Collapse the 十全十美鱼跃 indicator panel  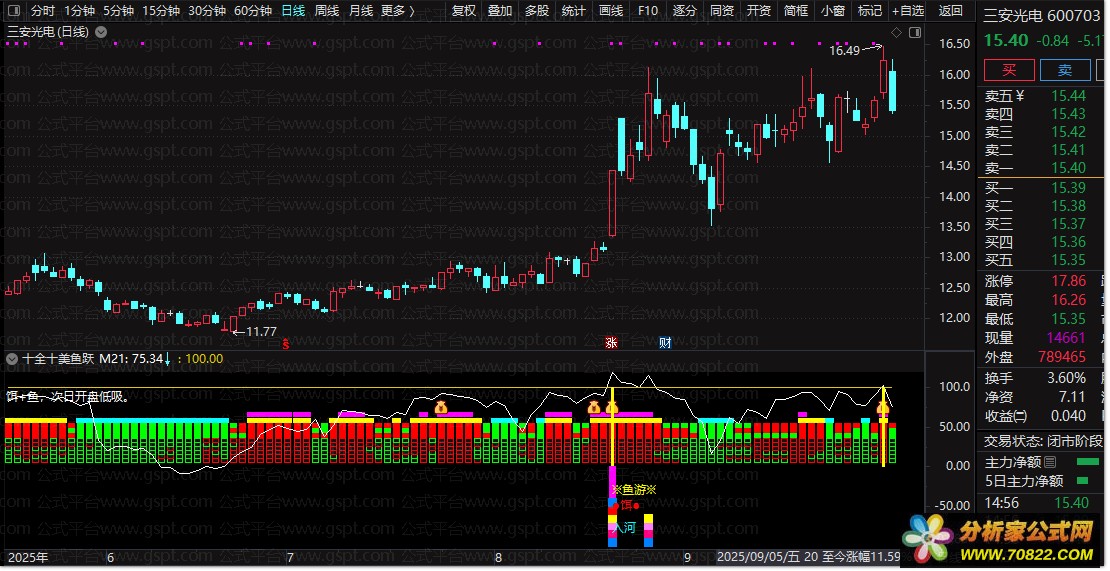pyautogui.click(x=11, y=358)
